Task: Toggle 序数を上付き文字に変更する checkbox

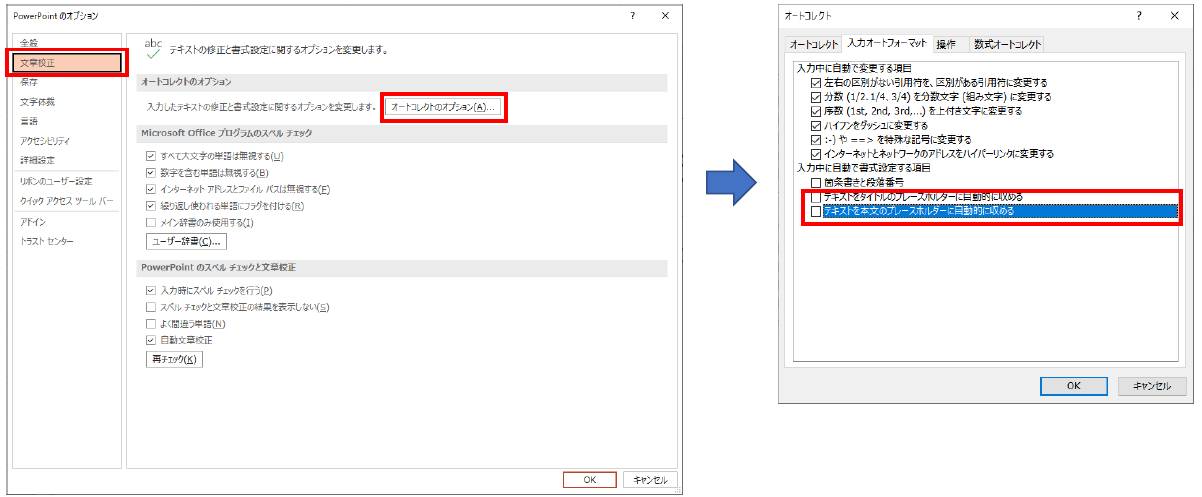Action: click(x=817, y=111)
